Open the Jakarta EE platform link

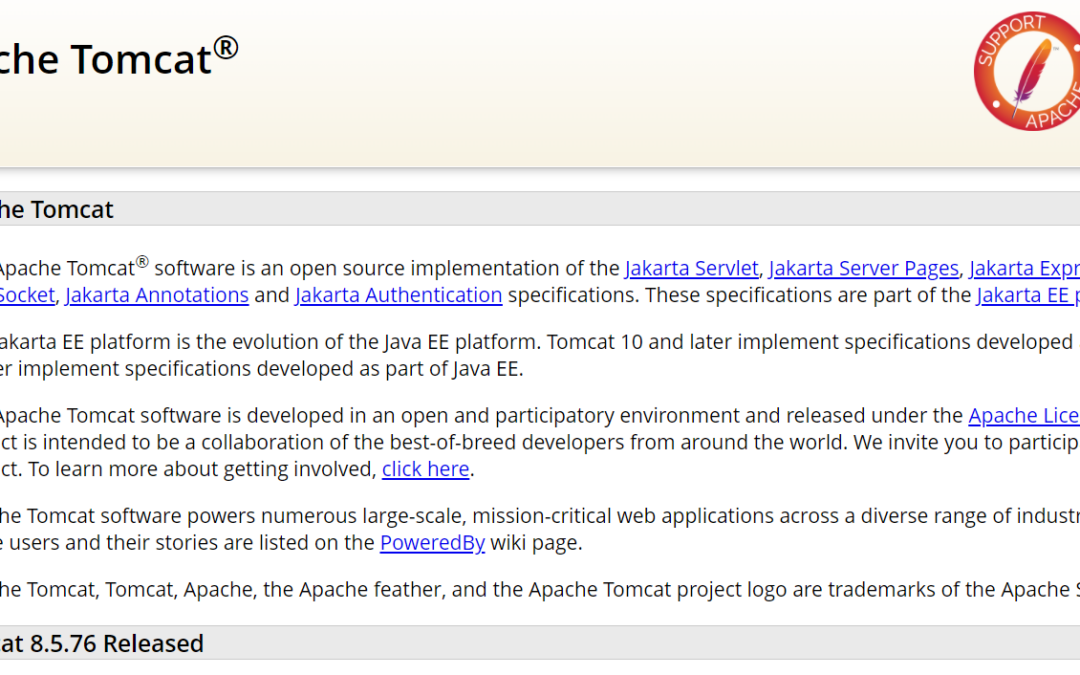pos(1027,295)
